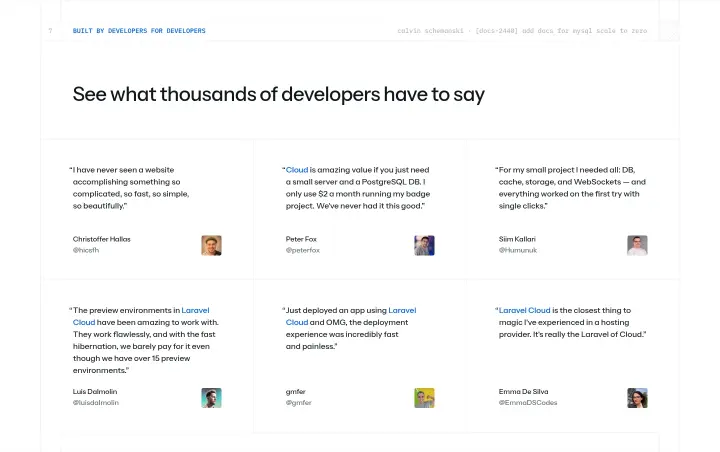Click Siim Kallari's avatar photo

[x=637, y=245]
